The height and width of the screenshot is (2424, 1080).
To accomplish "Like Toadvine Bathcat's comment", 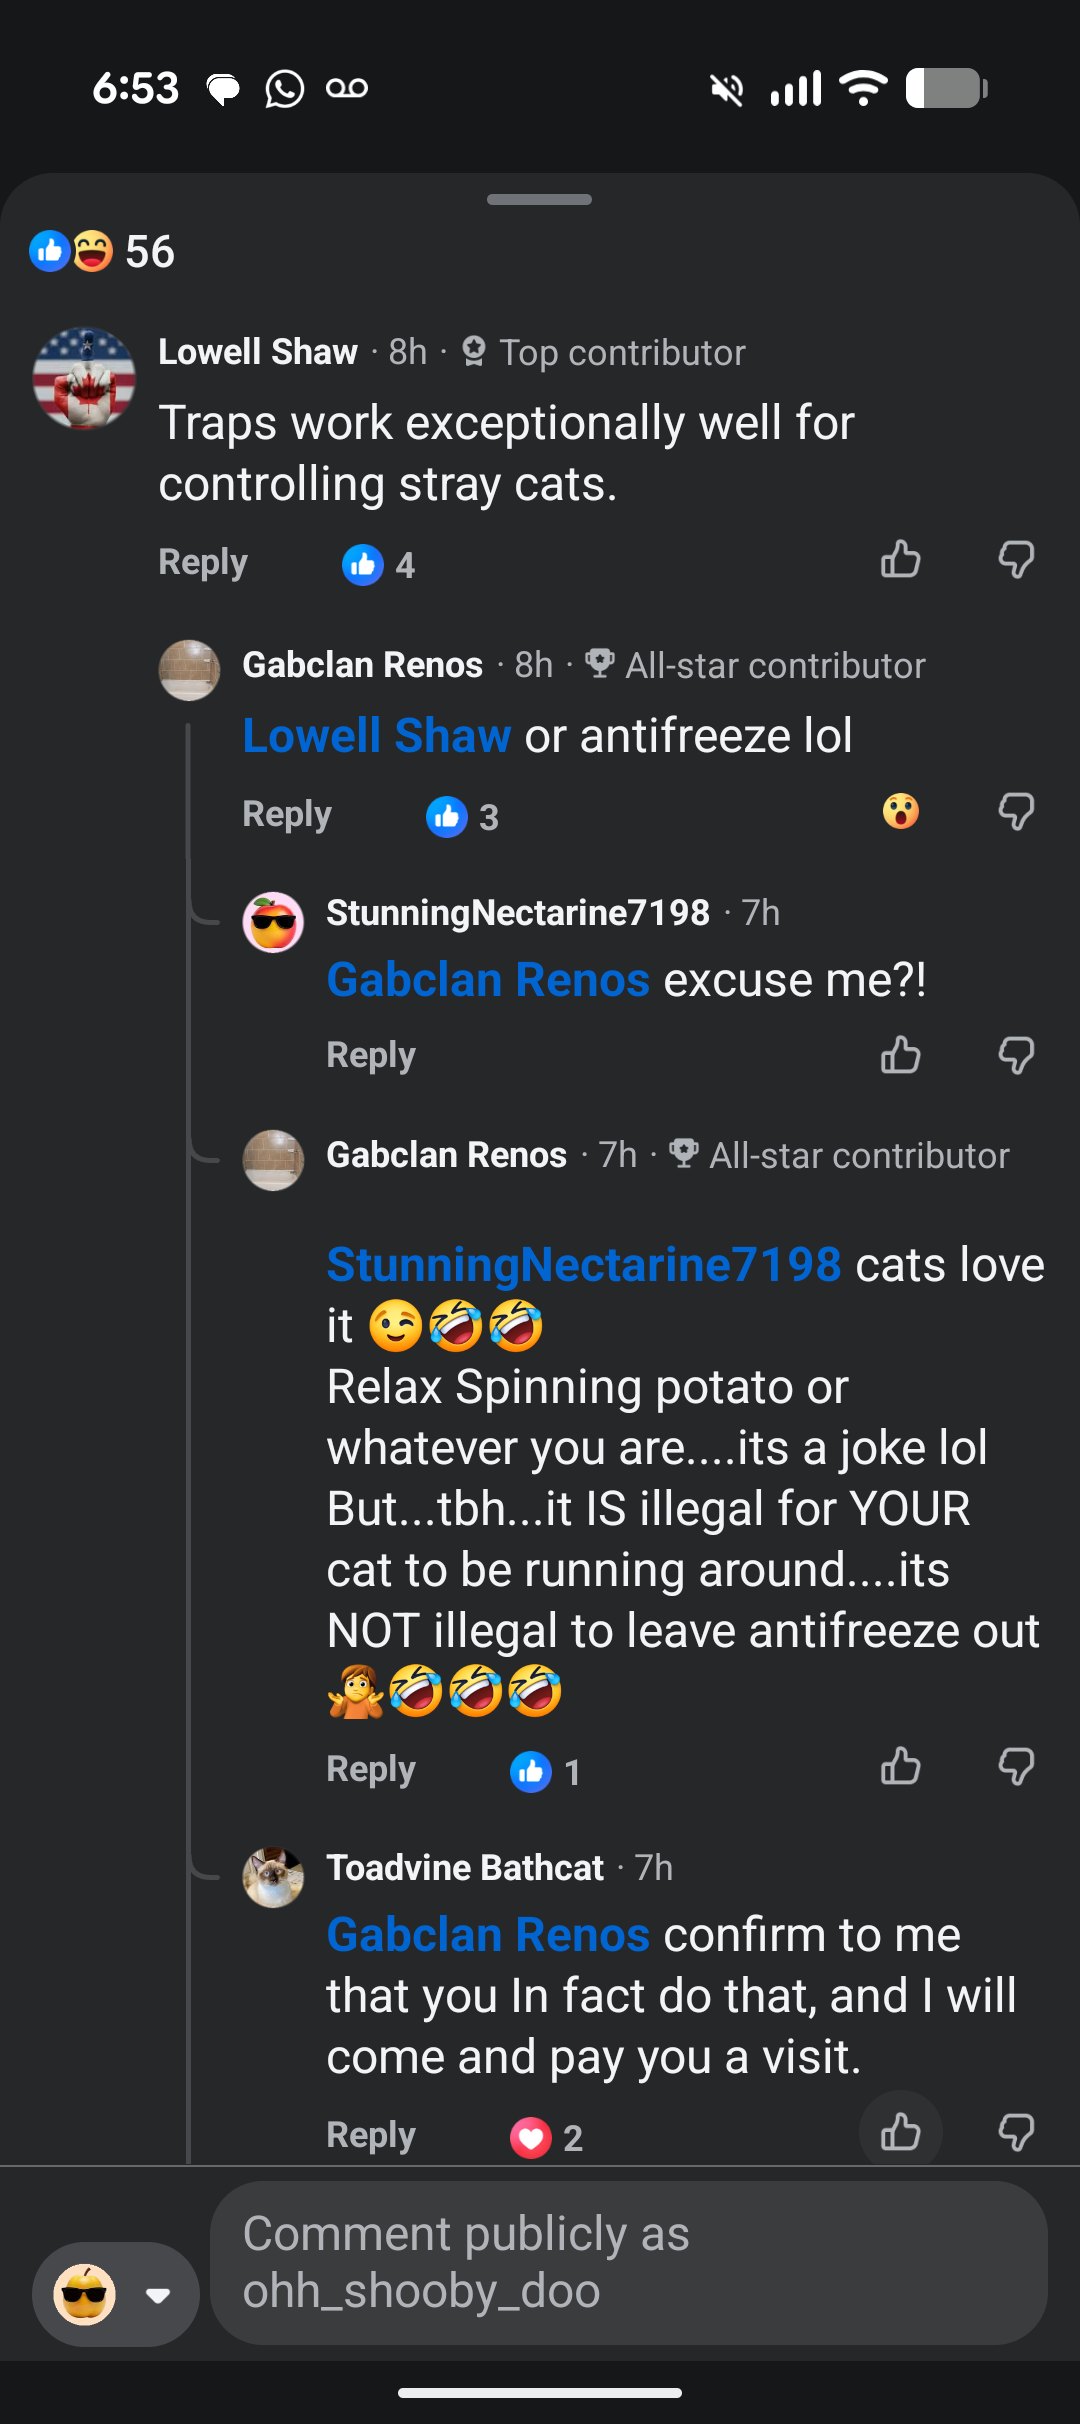I will tap(900, 2132).
